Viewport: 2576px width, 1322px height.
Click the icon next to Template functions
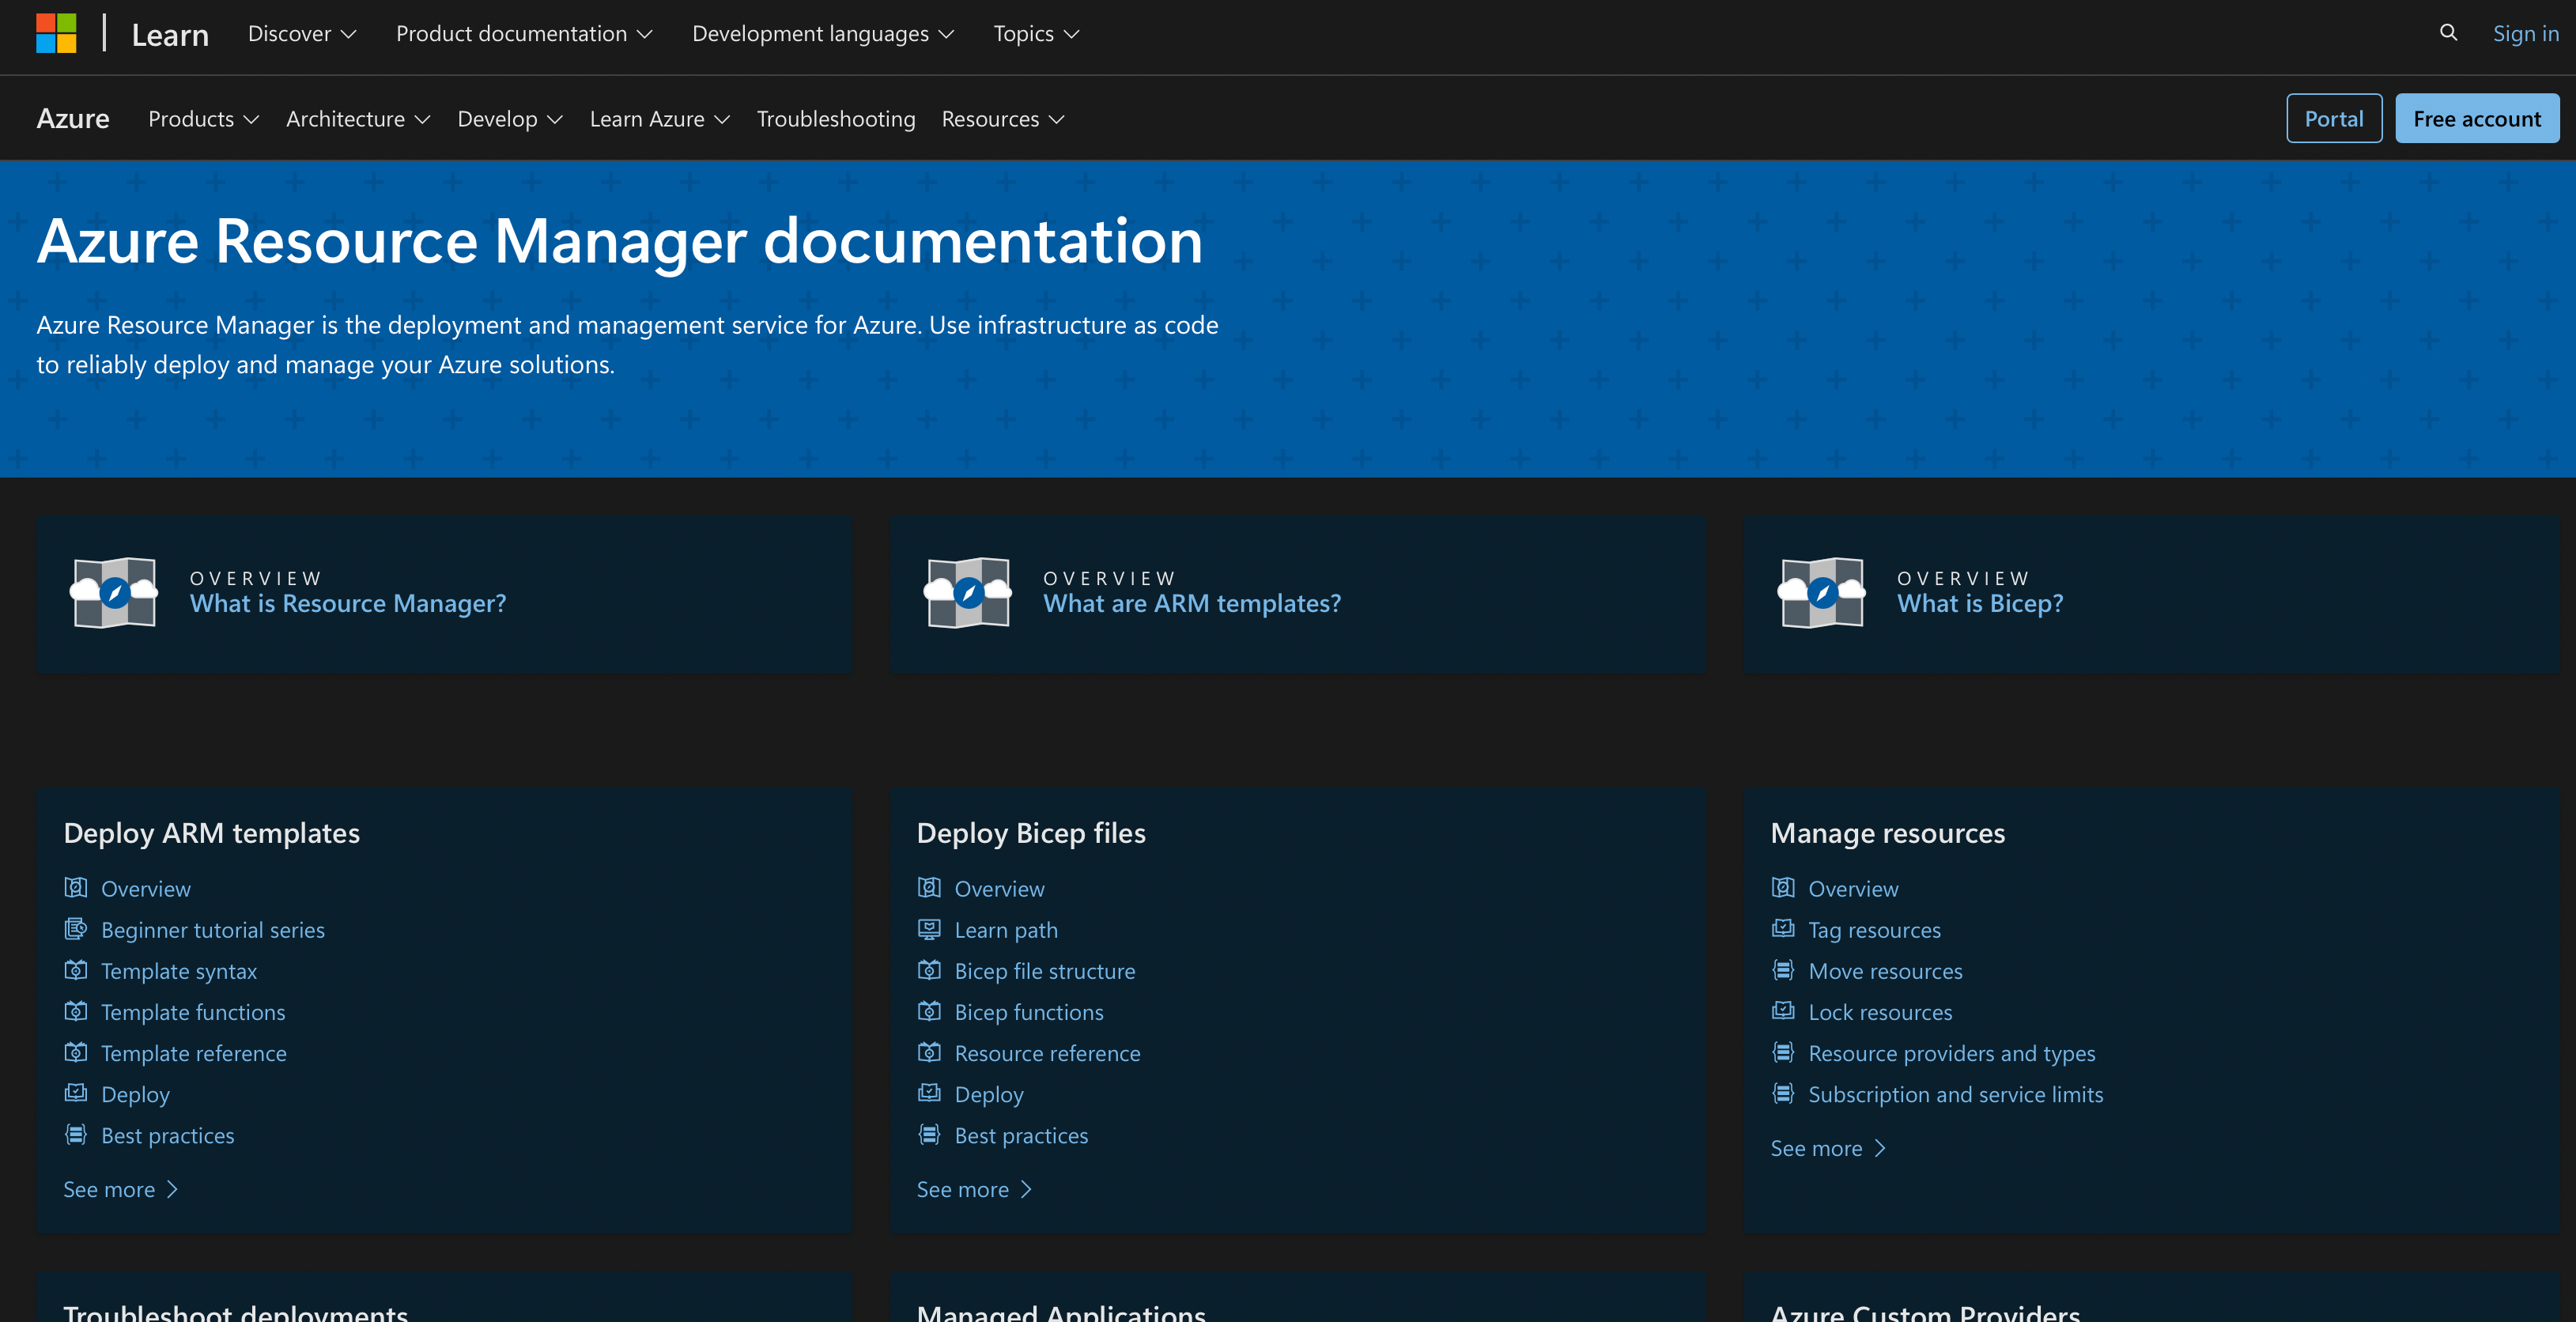(x=76, y=1011)
